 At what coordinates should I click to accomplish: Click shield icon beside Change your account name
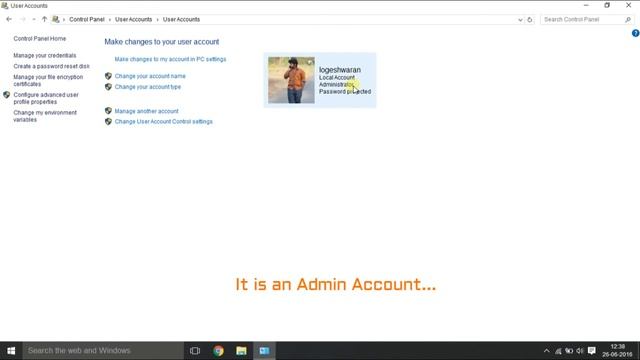(x=108, y=76)
